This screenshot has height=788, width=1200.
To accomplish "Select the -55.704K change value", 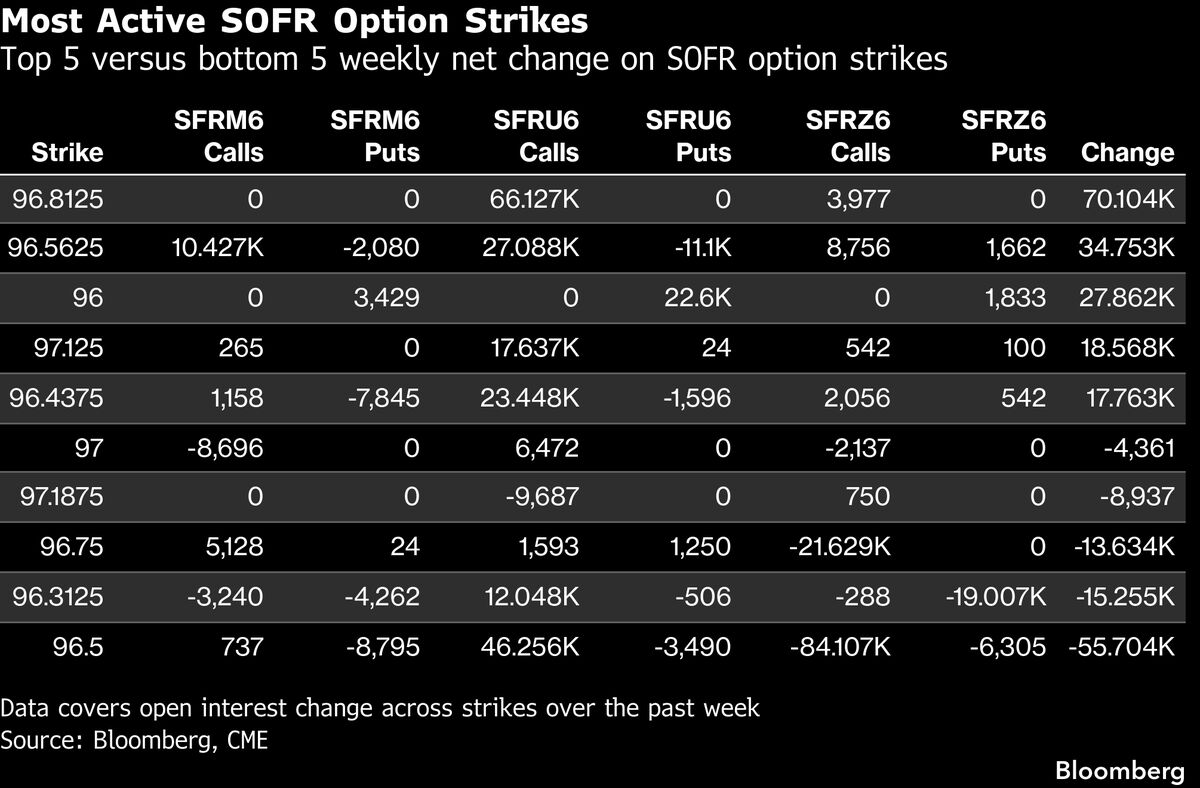I will click(x=1120, y=647).
